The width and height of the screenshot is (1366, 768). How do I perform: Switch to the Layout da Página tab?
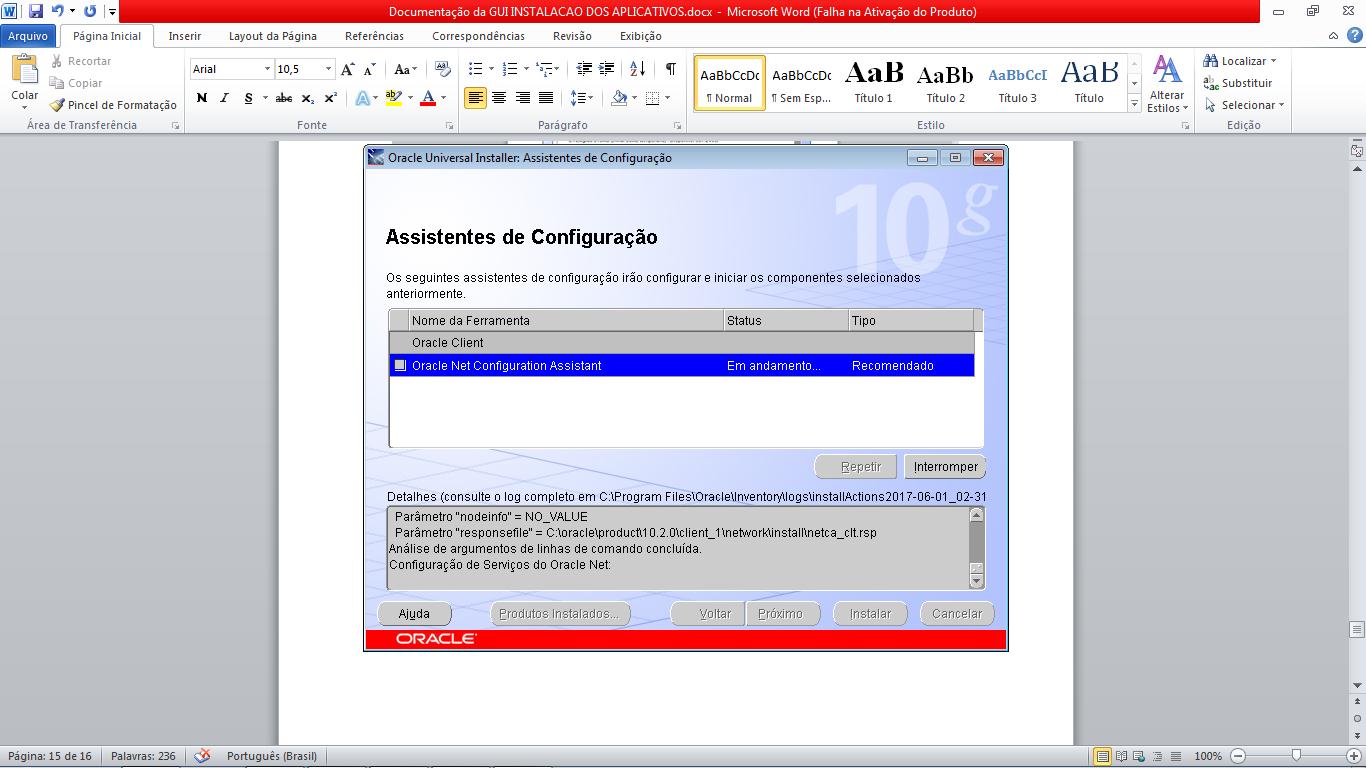pos(272,36)
